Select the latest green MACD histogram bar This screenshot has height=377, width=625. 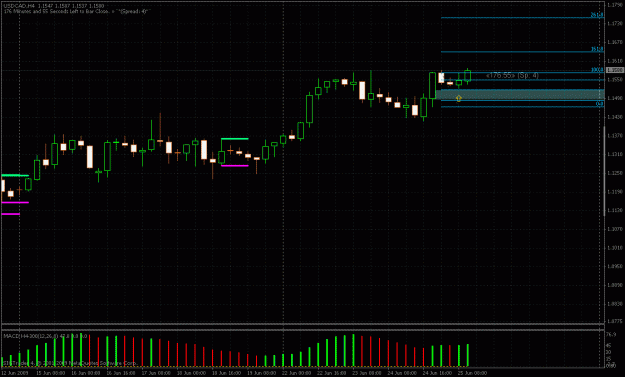[x=468, y=355]
